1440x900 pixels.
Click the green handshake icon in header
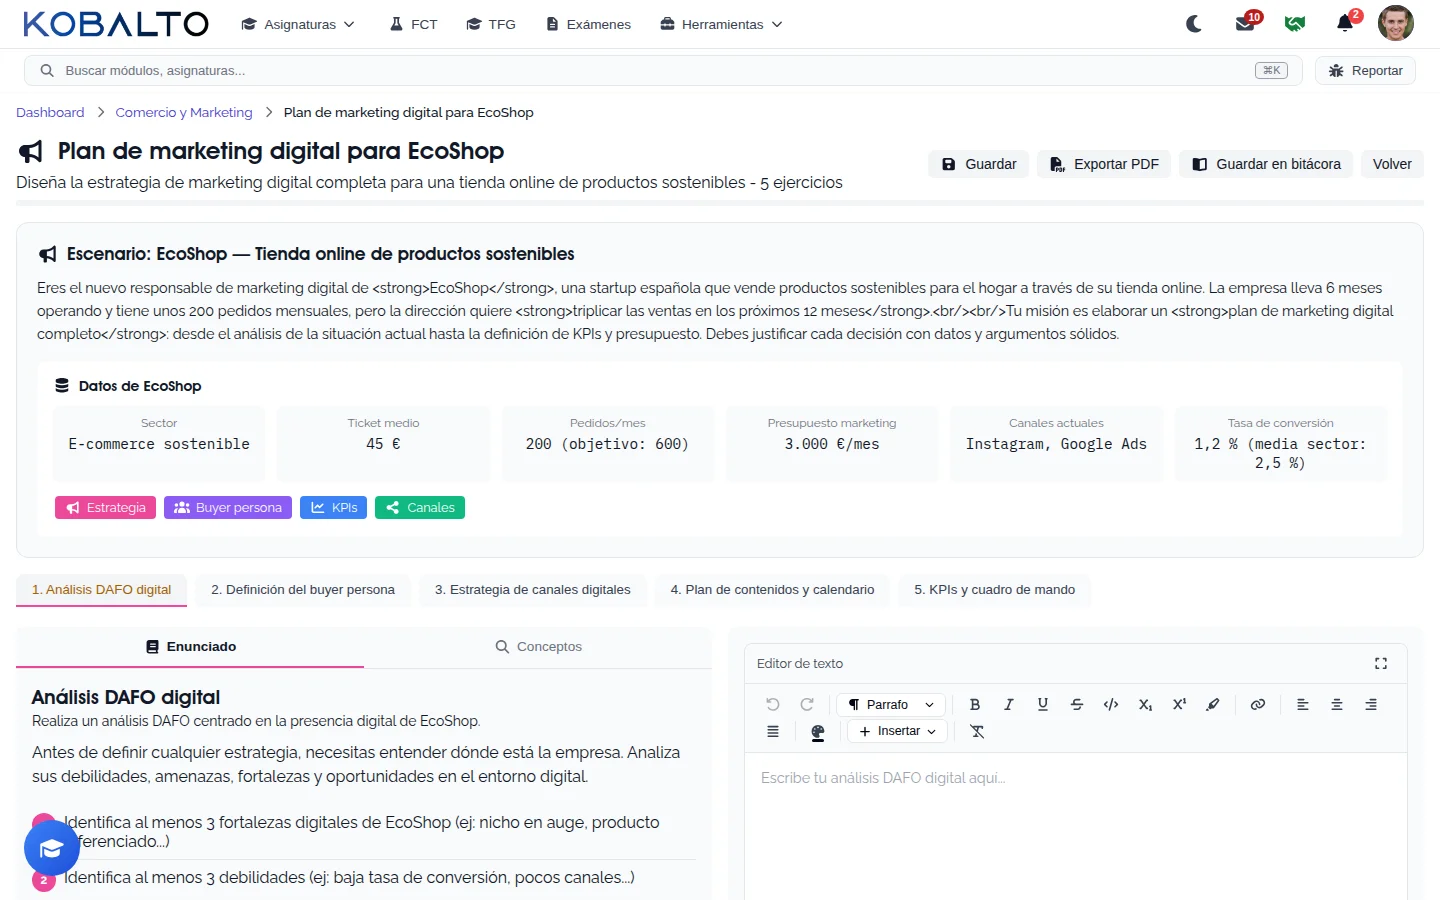point(1295,24)
